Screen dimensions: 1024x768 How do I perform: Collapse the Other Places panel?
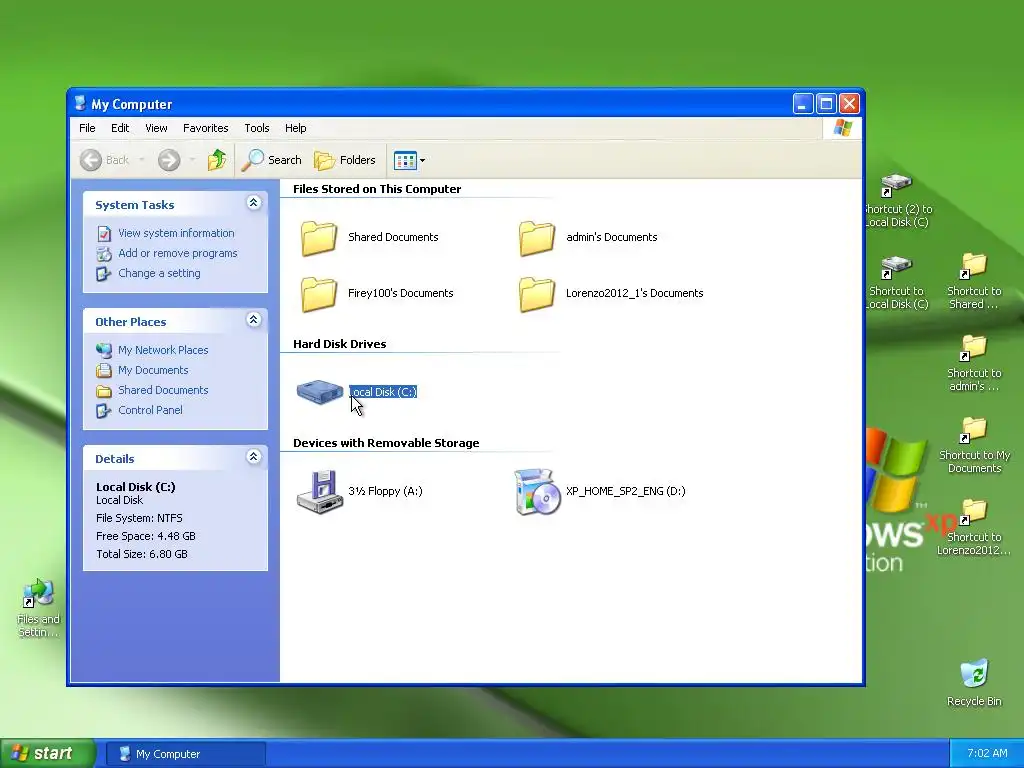pos(253,320)
